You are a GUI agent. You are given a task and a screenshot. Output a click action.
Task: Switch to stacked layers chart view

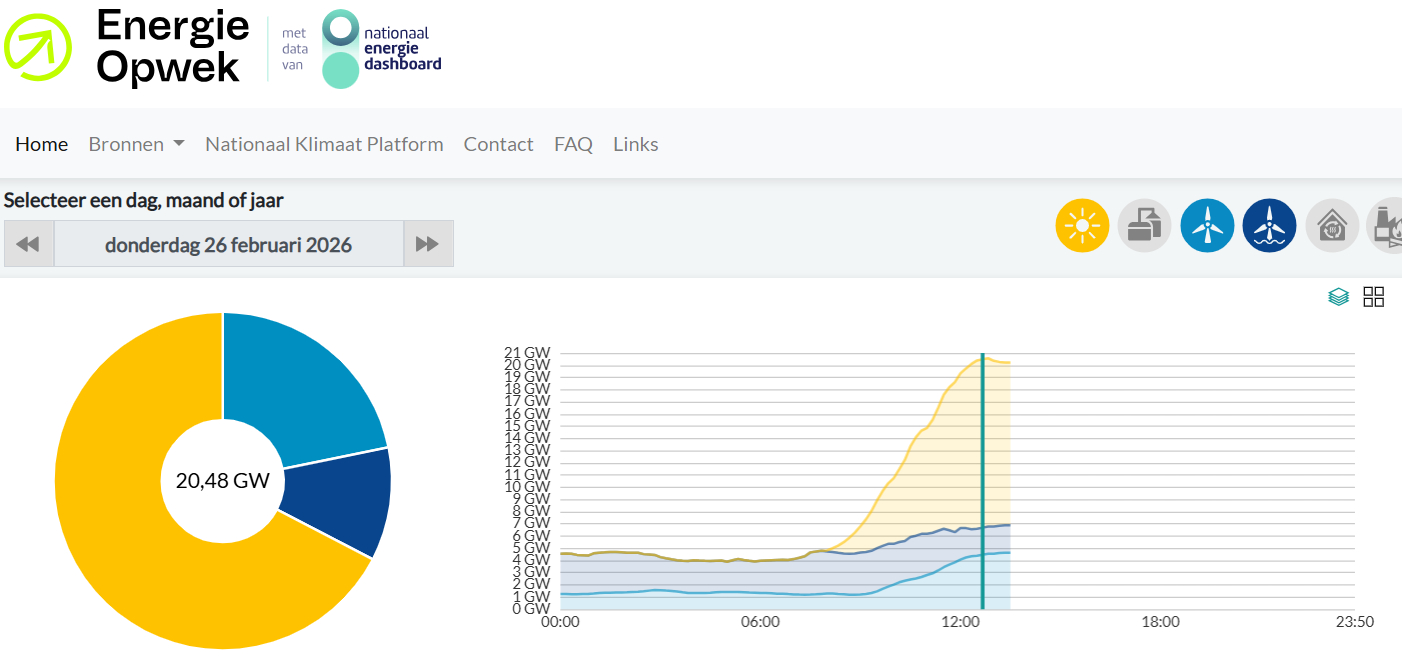[x=1339, y=297]
